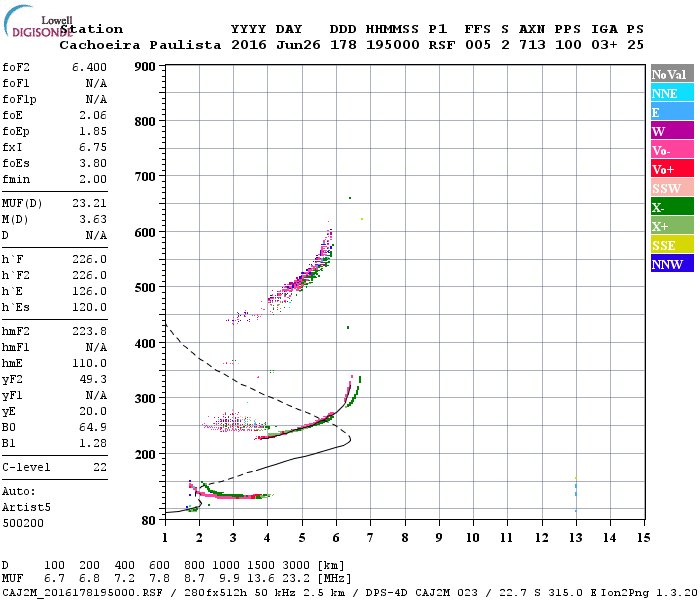The image size is (700, 600).
Task: Click the foF1p N/A value
Action: [x=96, y=100]
